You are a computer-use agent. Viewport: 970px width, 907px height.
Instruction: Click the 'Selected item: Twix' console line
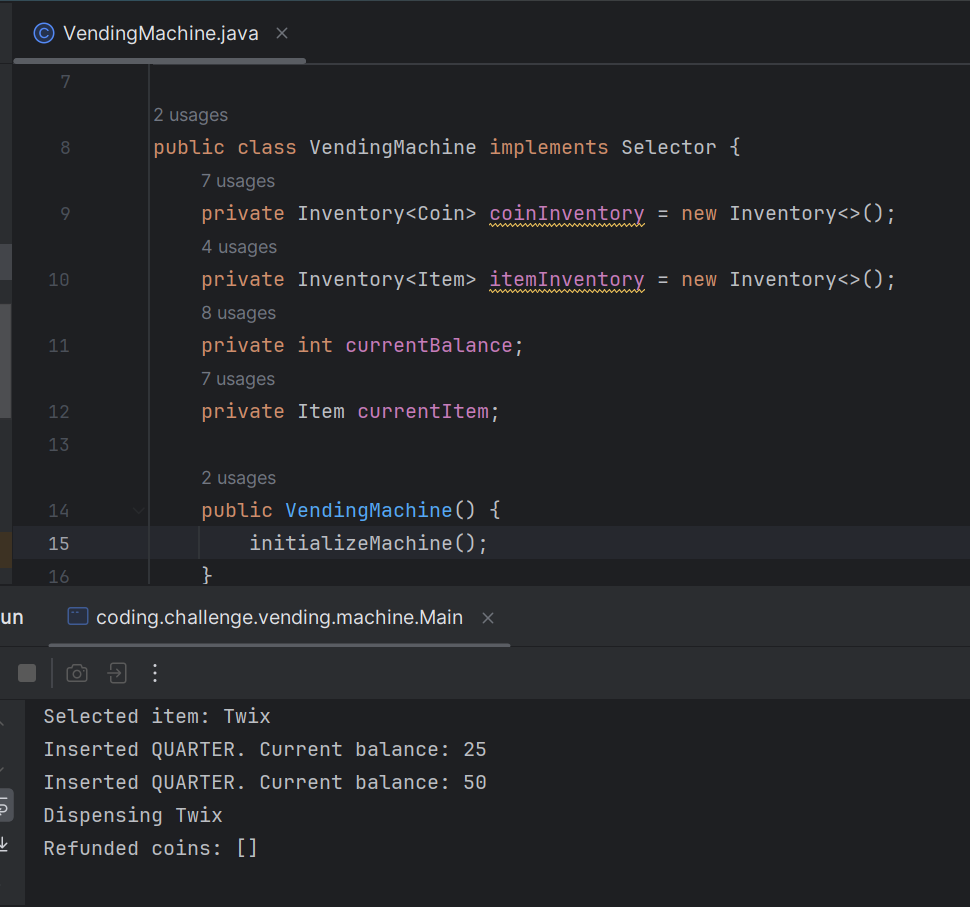coord(157,716)
